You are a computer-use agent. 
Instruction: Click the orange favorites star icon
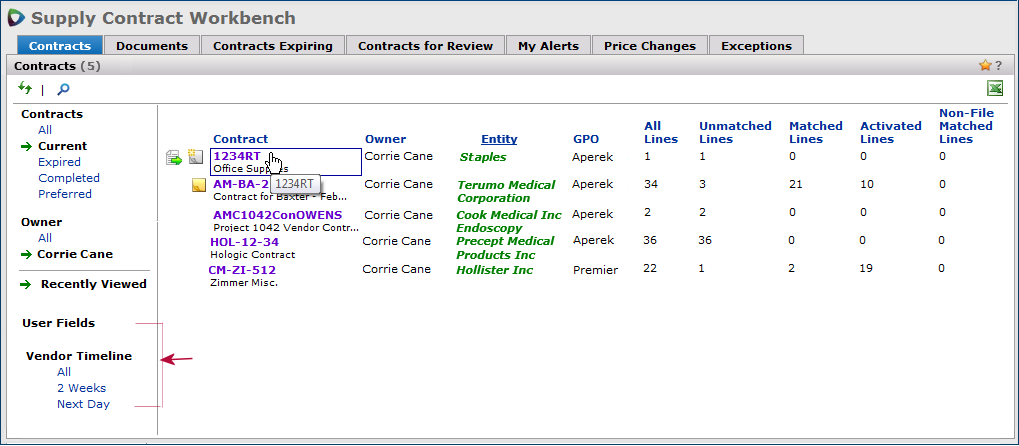pyautogui.click(x=984, y=66)
